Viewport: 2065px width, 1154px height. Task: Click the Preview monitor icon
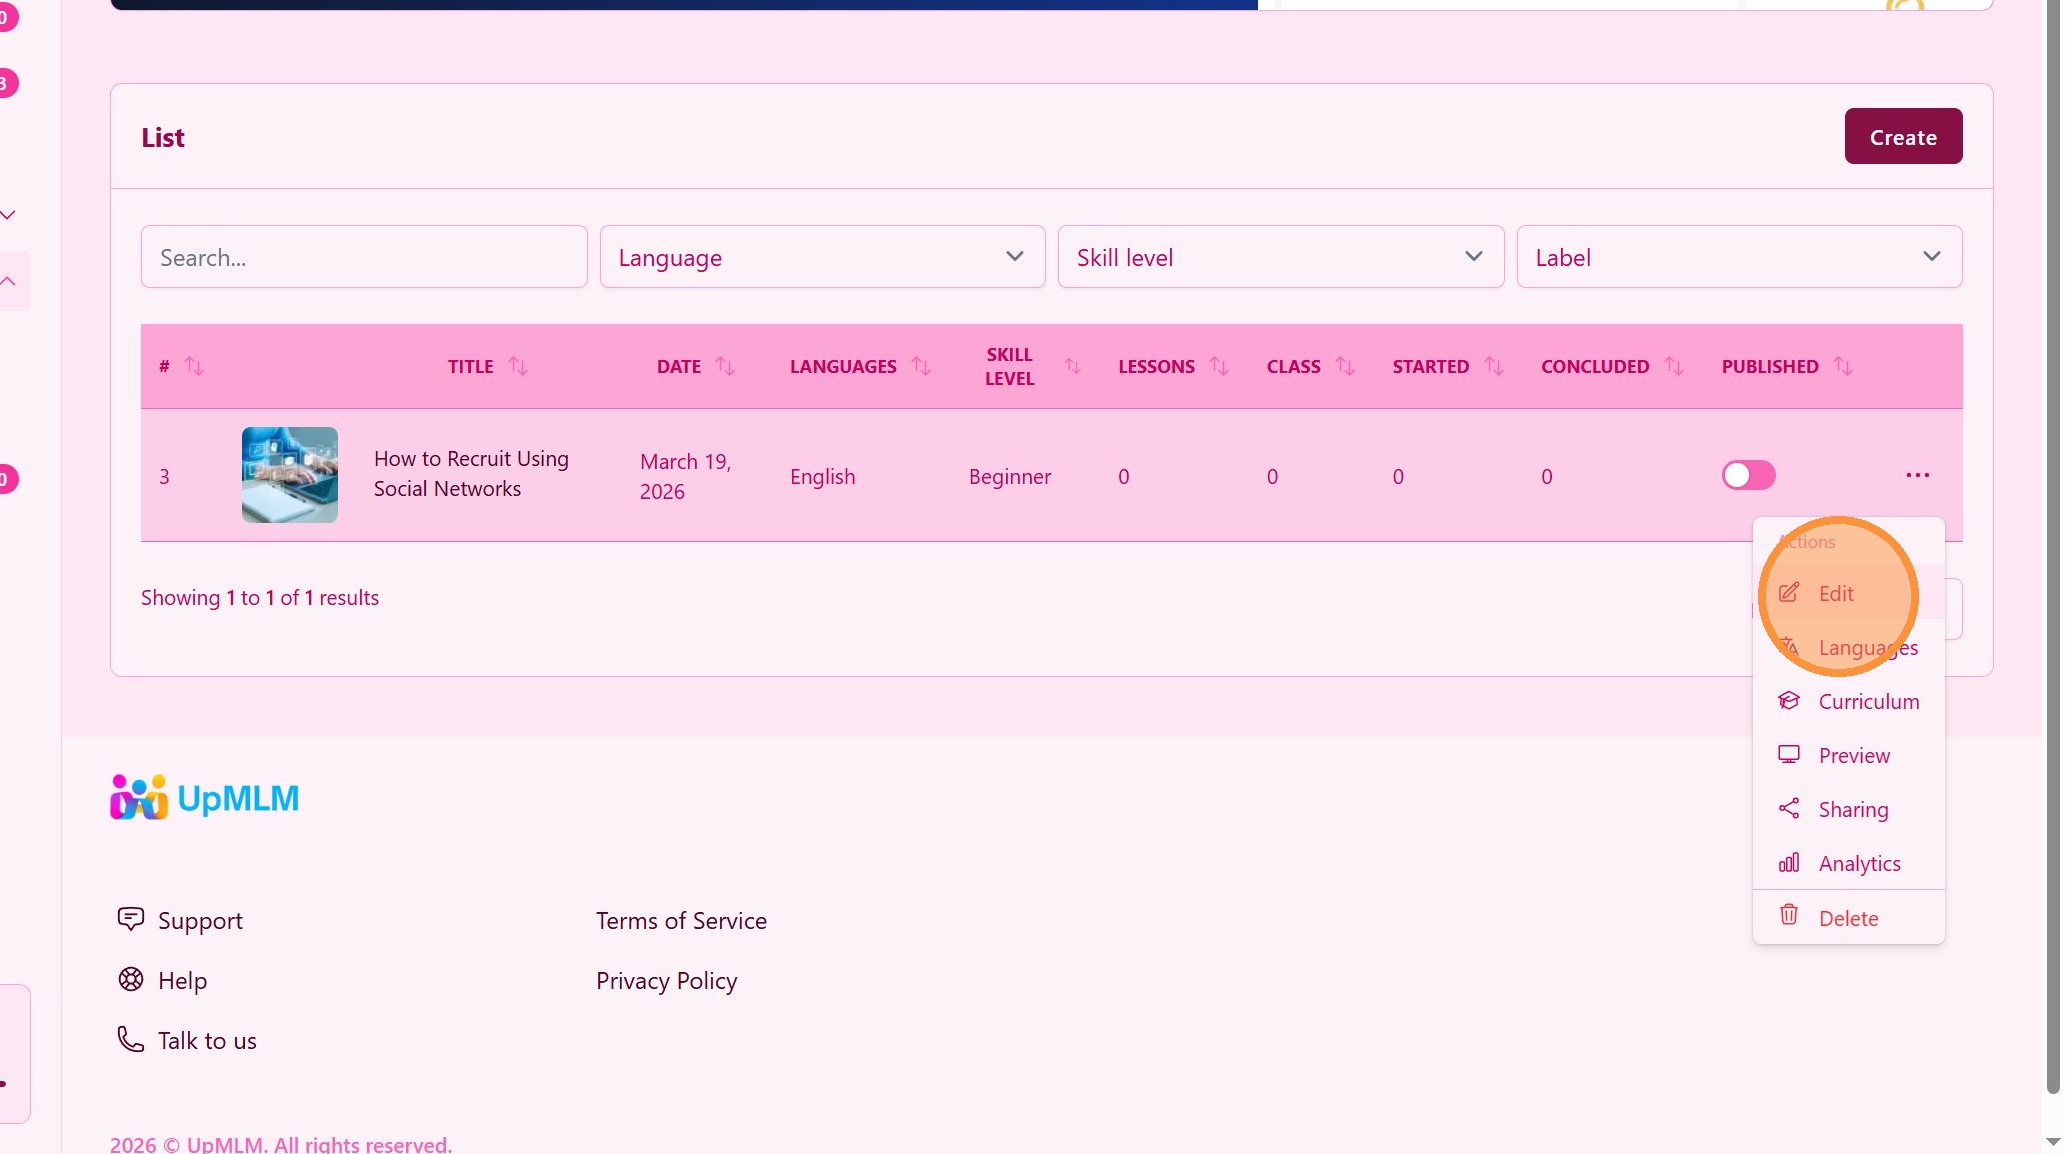[1789, 755]
